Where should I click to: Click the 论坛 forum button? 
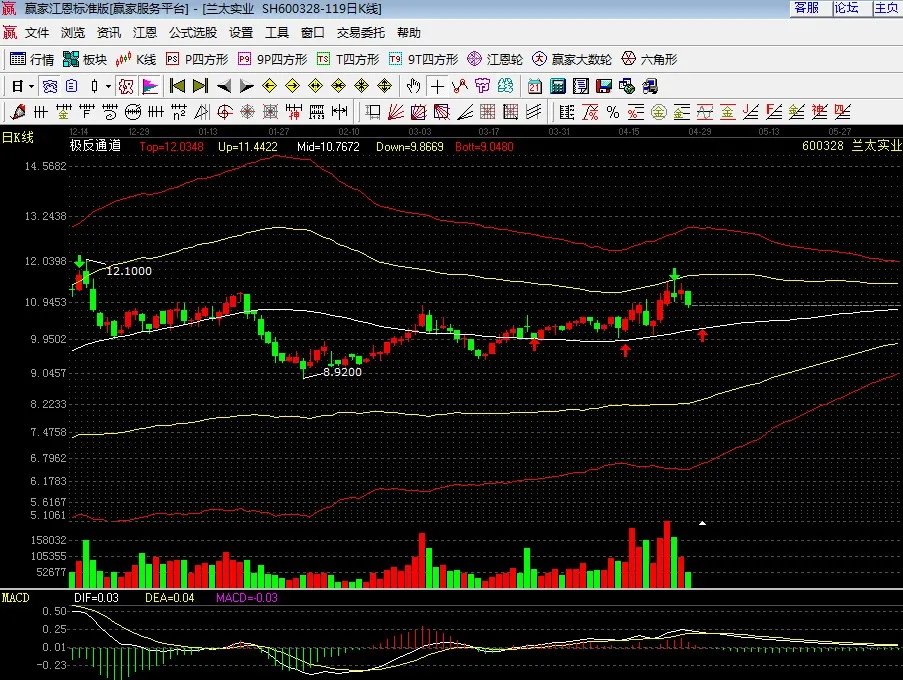pyautogui.click(x=846, y=8)
